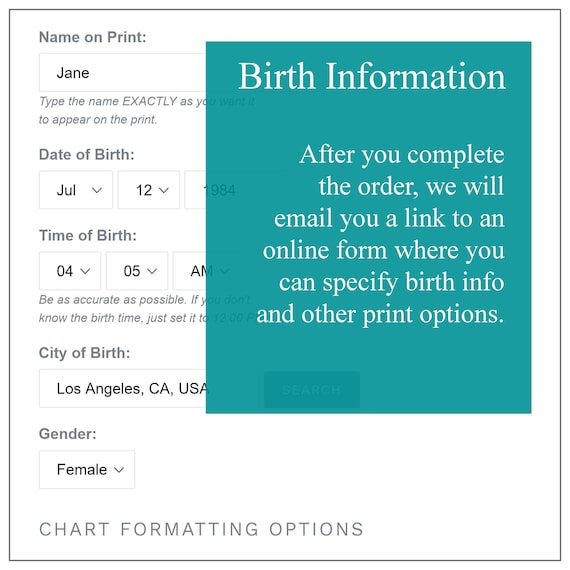This screenshot has width=570, height=570.
Task: Click the chevron arrow beside Female
Action: (119, 470)
